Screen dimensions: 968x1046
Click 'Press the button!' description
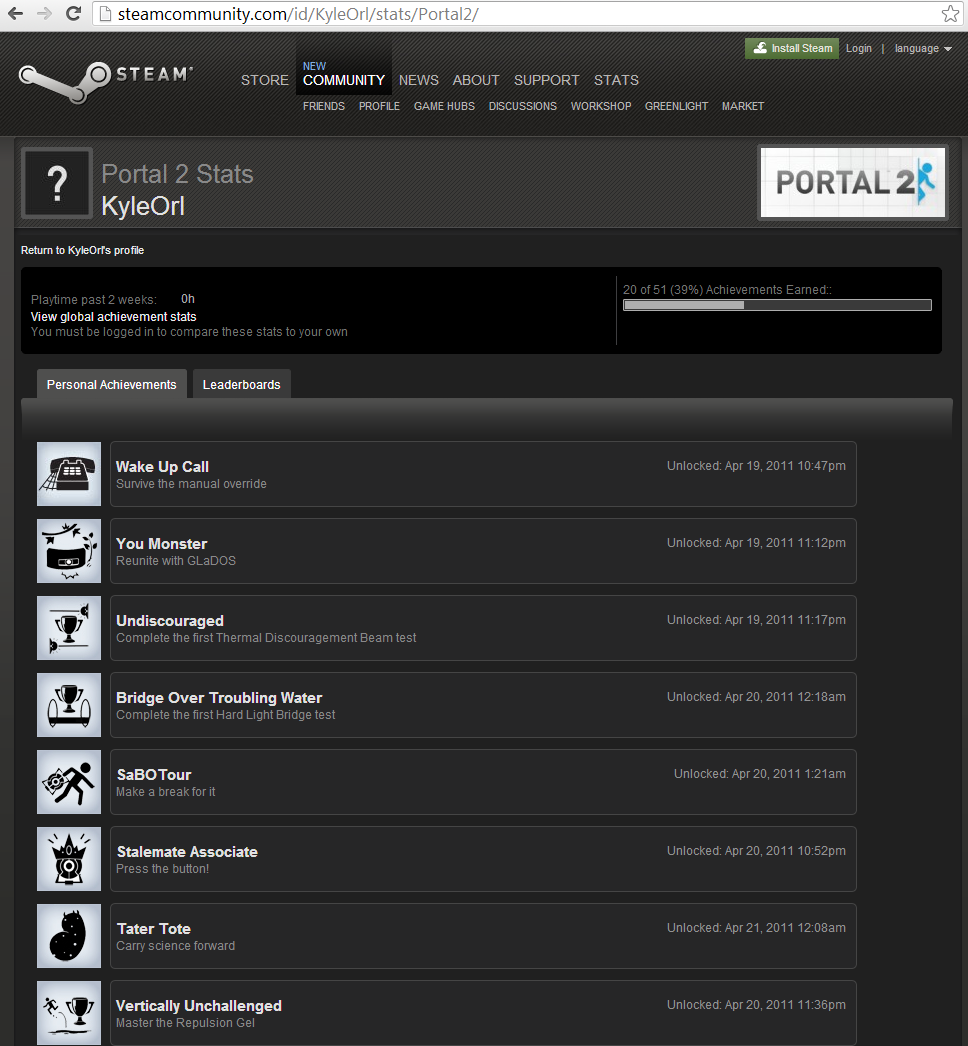click(163, 869)
